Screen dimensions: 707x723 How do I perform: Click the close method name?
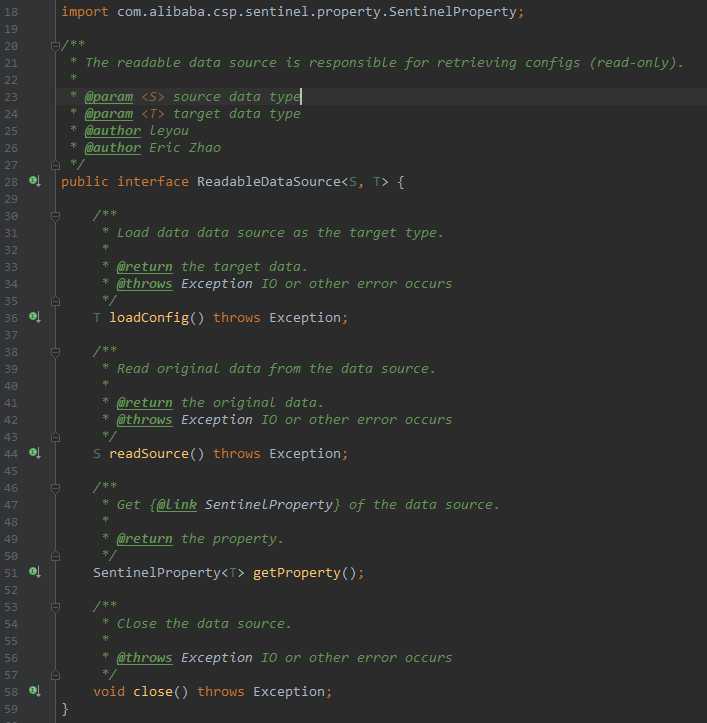click(153, 692)
